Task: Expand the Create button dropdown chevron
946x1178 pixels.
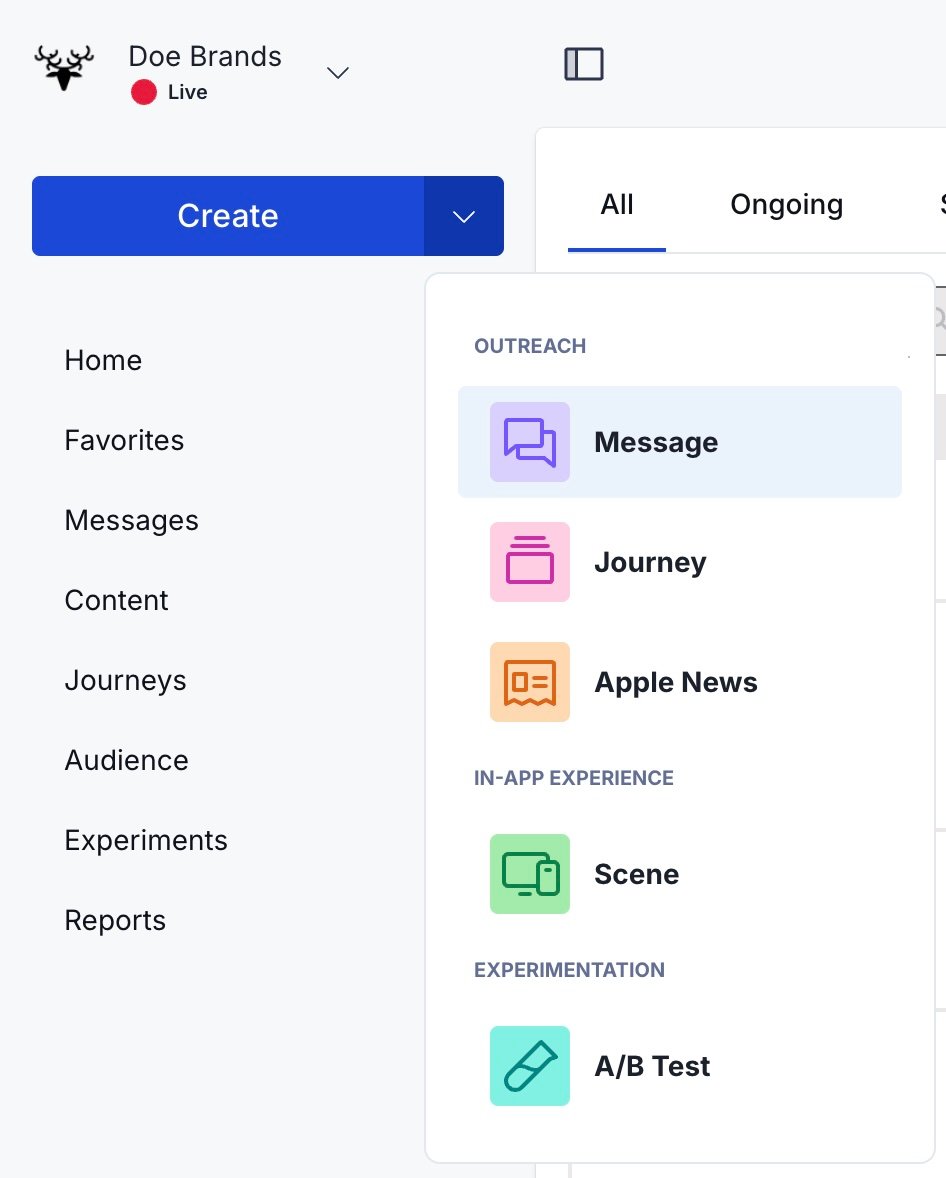Action: (464, 216)
